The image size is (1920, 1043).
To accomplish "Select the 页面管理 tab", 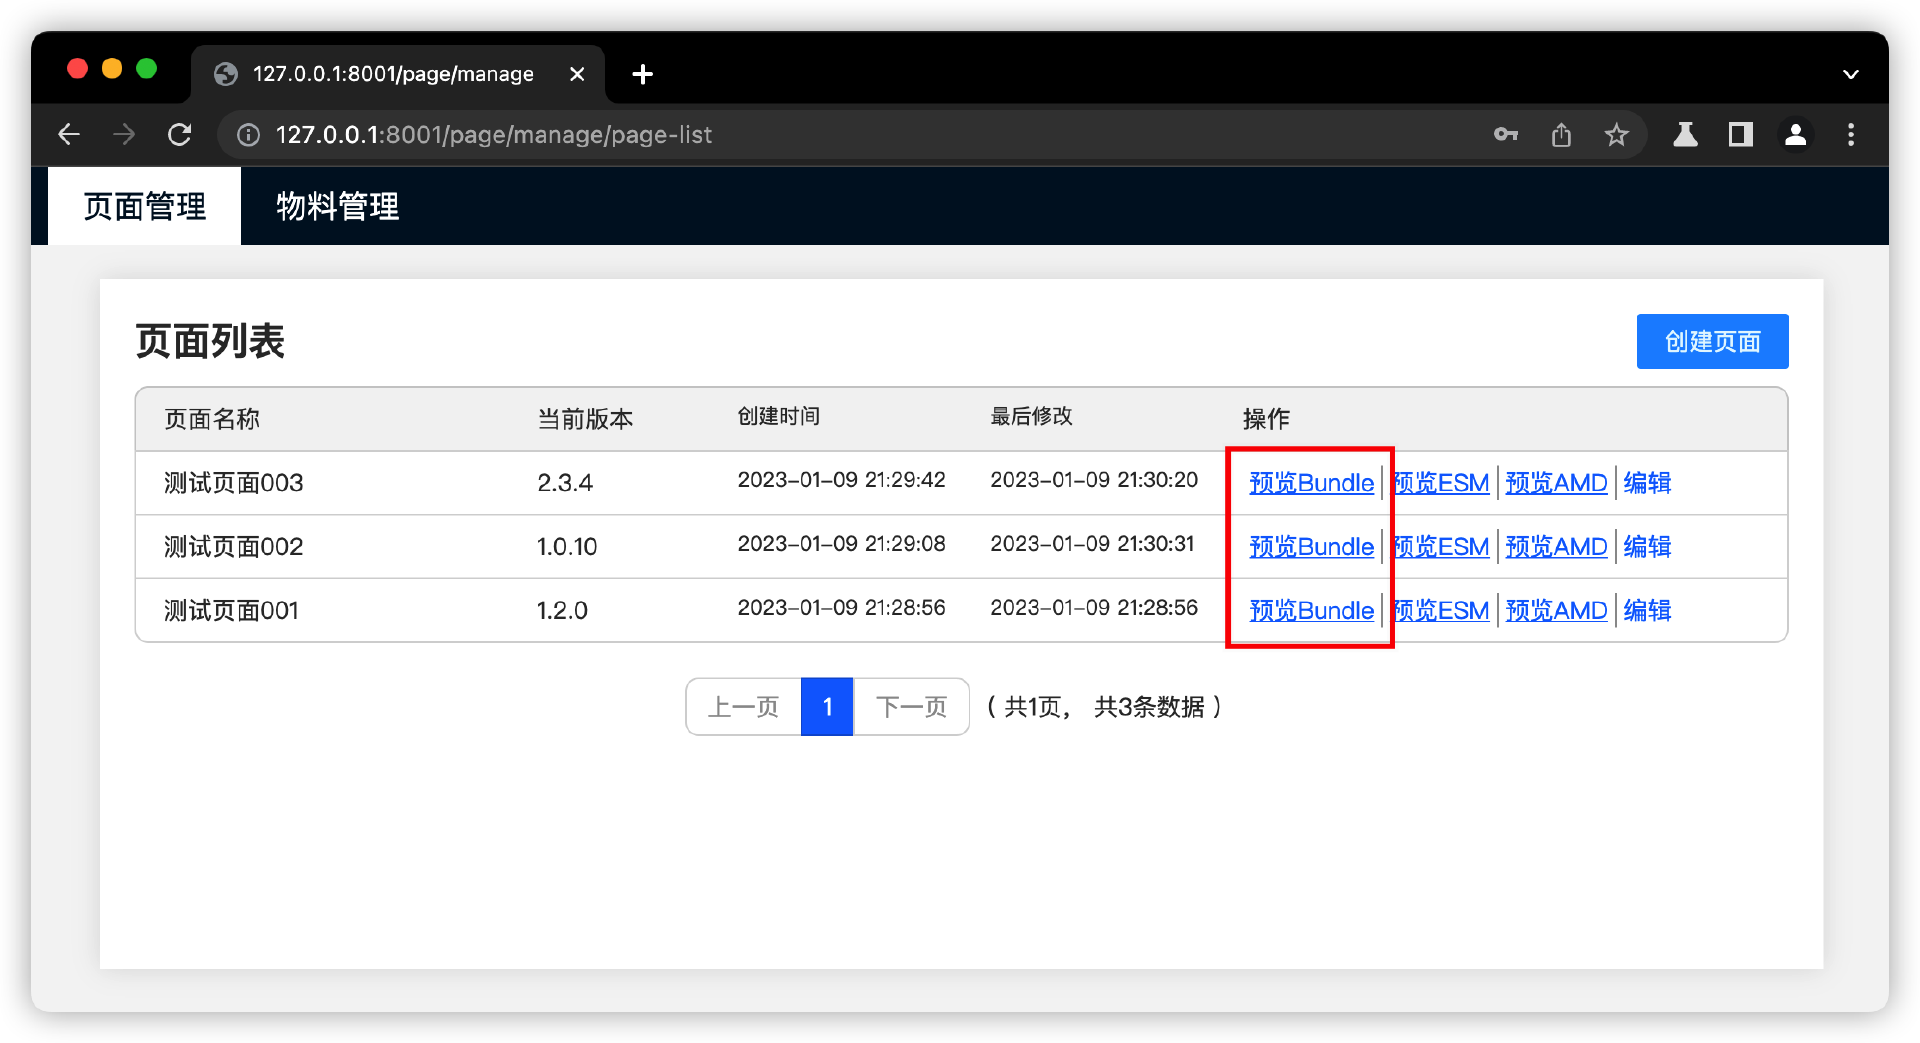I will pyautogui.click(x=145, y=207).
